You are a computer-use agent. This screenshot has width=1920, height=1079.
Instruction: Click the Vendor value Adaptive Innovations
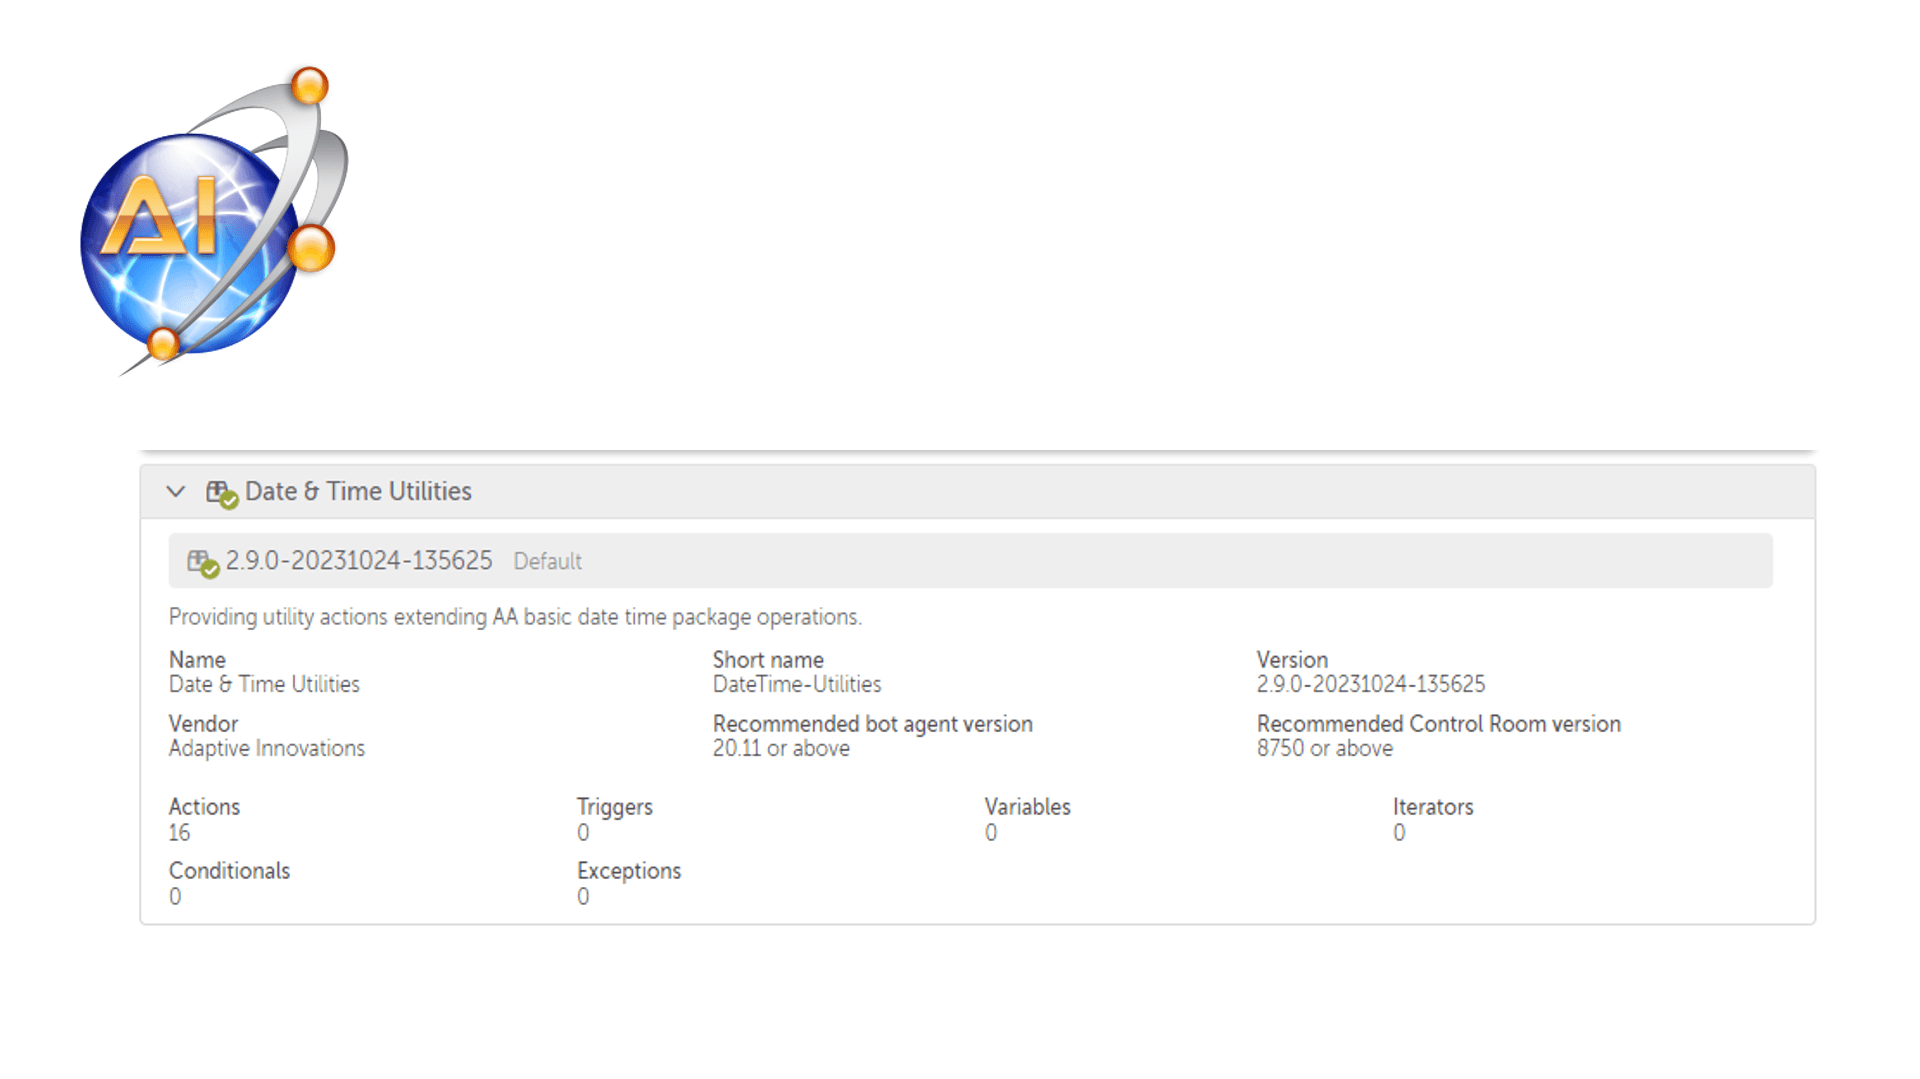[x=267, y=748]
